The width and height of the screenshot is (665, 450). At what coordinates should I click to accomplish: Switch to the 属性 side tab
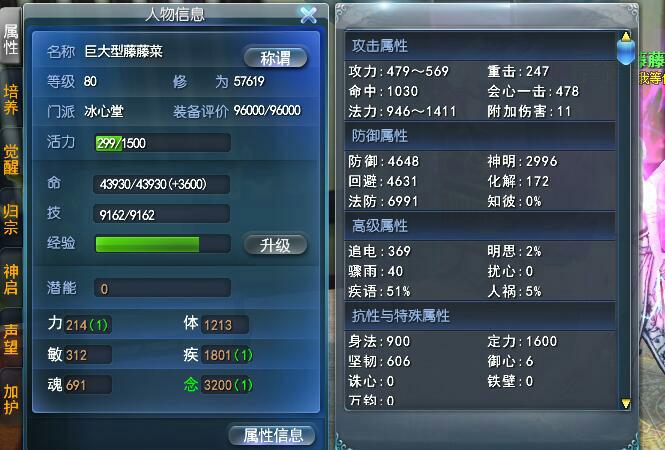point(11,39)
